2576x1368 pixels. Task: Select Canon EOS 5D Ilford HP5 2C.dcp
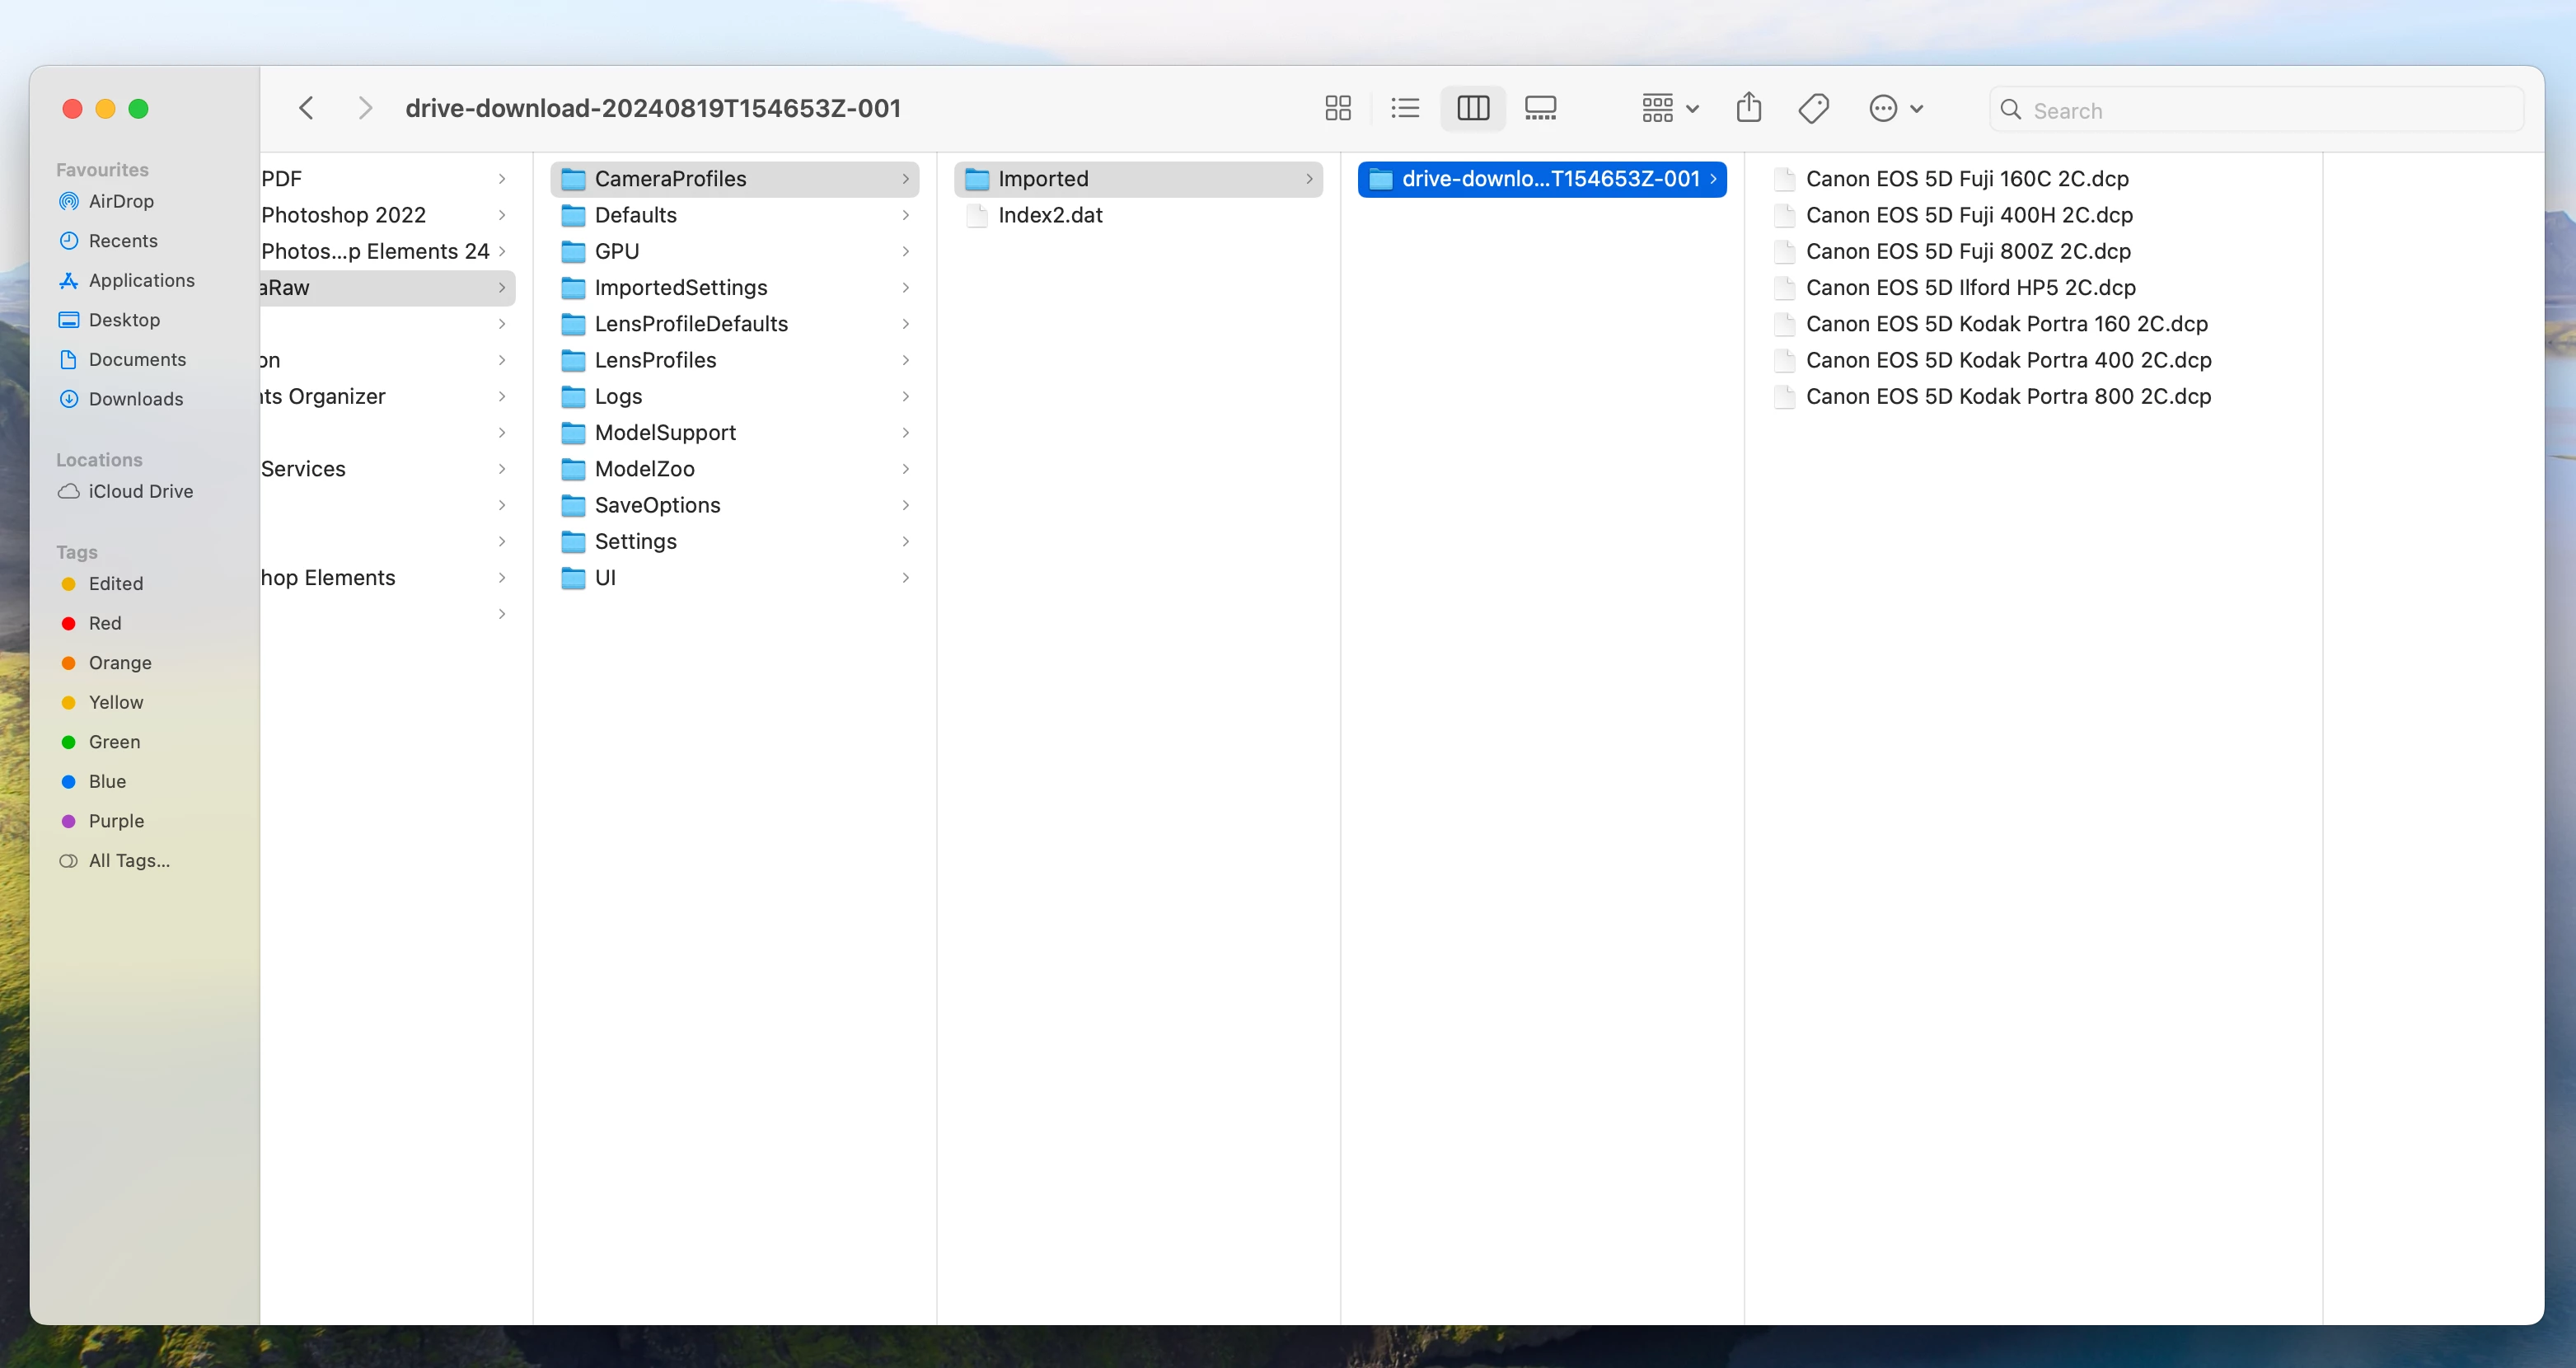point(1969,288)
